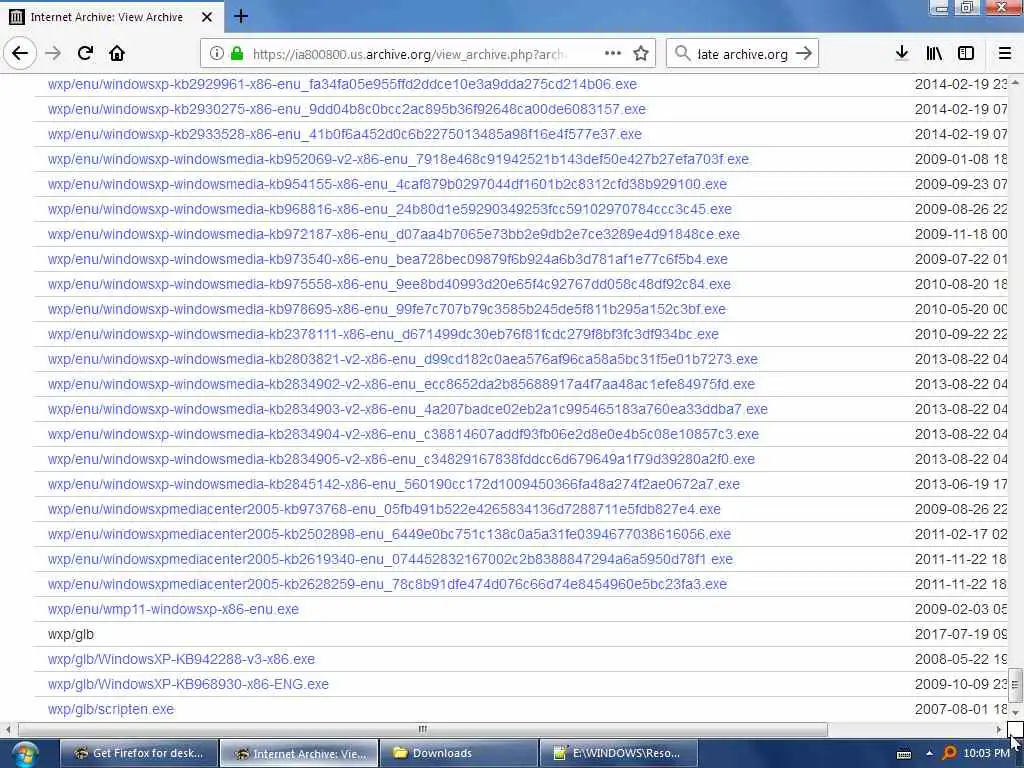The width and height of the screenshot is (1024, 768).
Task: Click the Forward navigation arrow
Action: [53, 54]
